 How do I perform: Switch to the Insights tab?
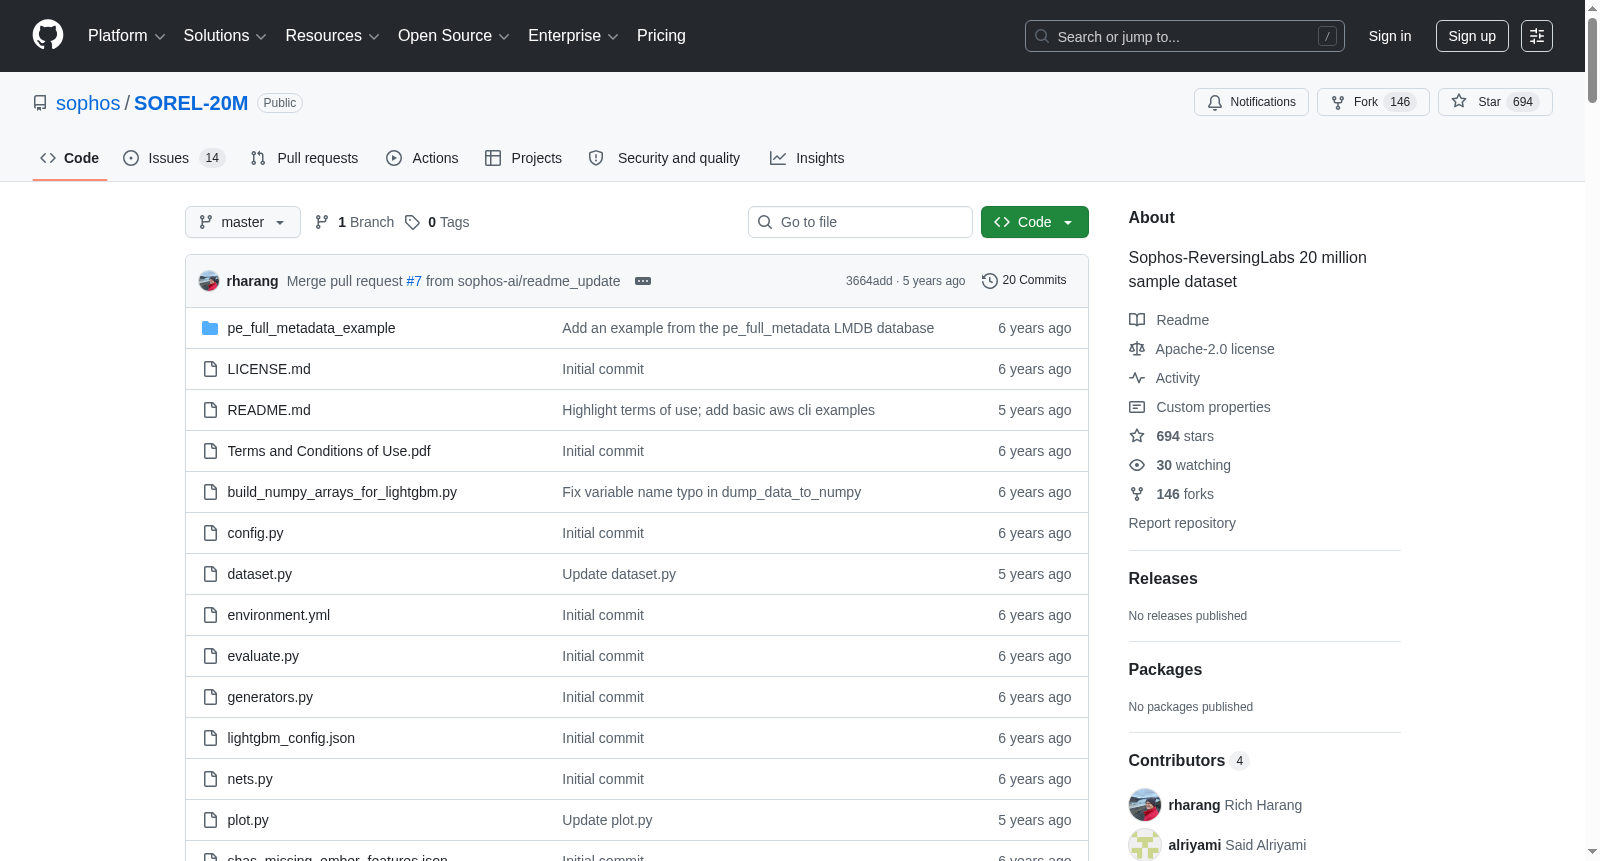(x=807, y=158)
